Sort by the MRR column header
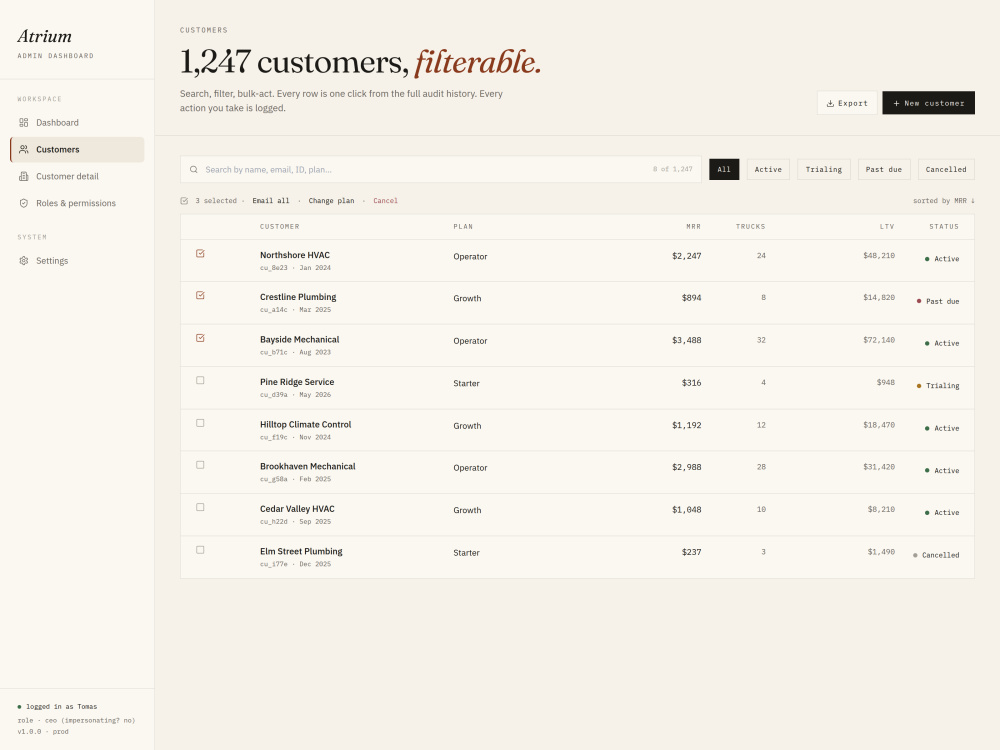The height and width of the screenshot is (750, 1000). pyautogui.click(x=693, y=226)
